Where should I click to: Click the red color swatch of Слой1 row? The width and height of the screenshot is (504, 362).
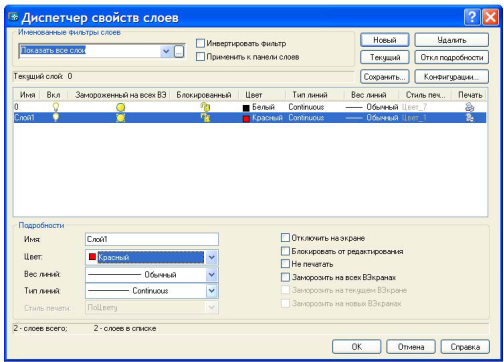(246, 118)
